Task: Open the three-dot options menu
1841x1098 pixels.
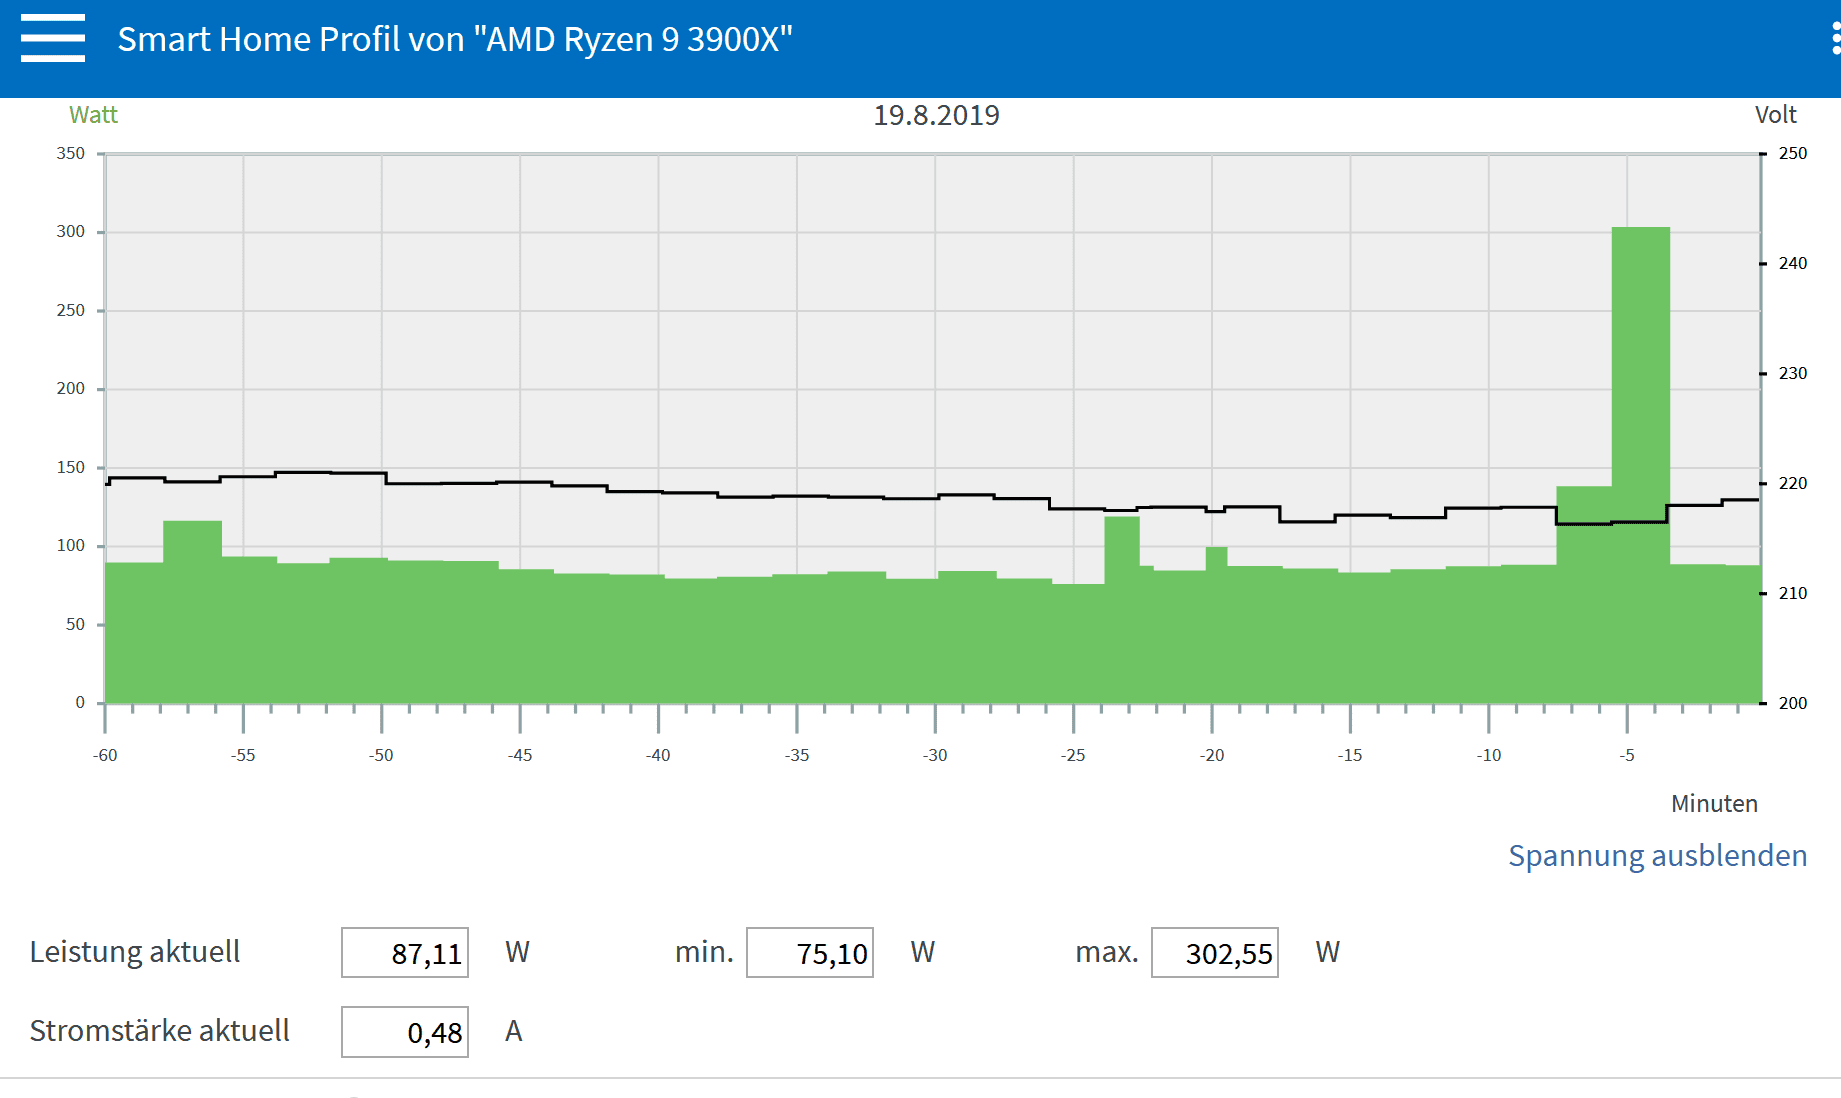Action: (1834, 39)
